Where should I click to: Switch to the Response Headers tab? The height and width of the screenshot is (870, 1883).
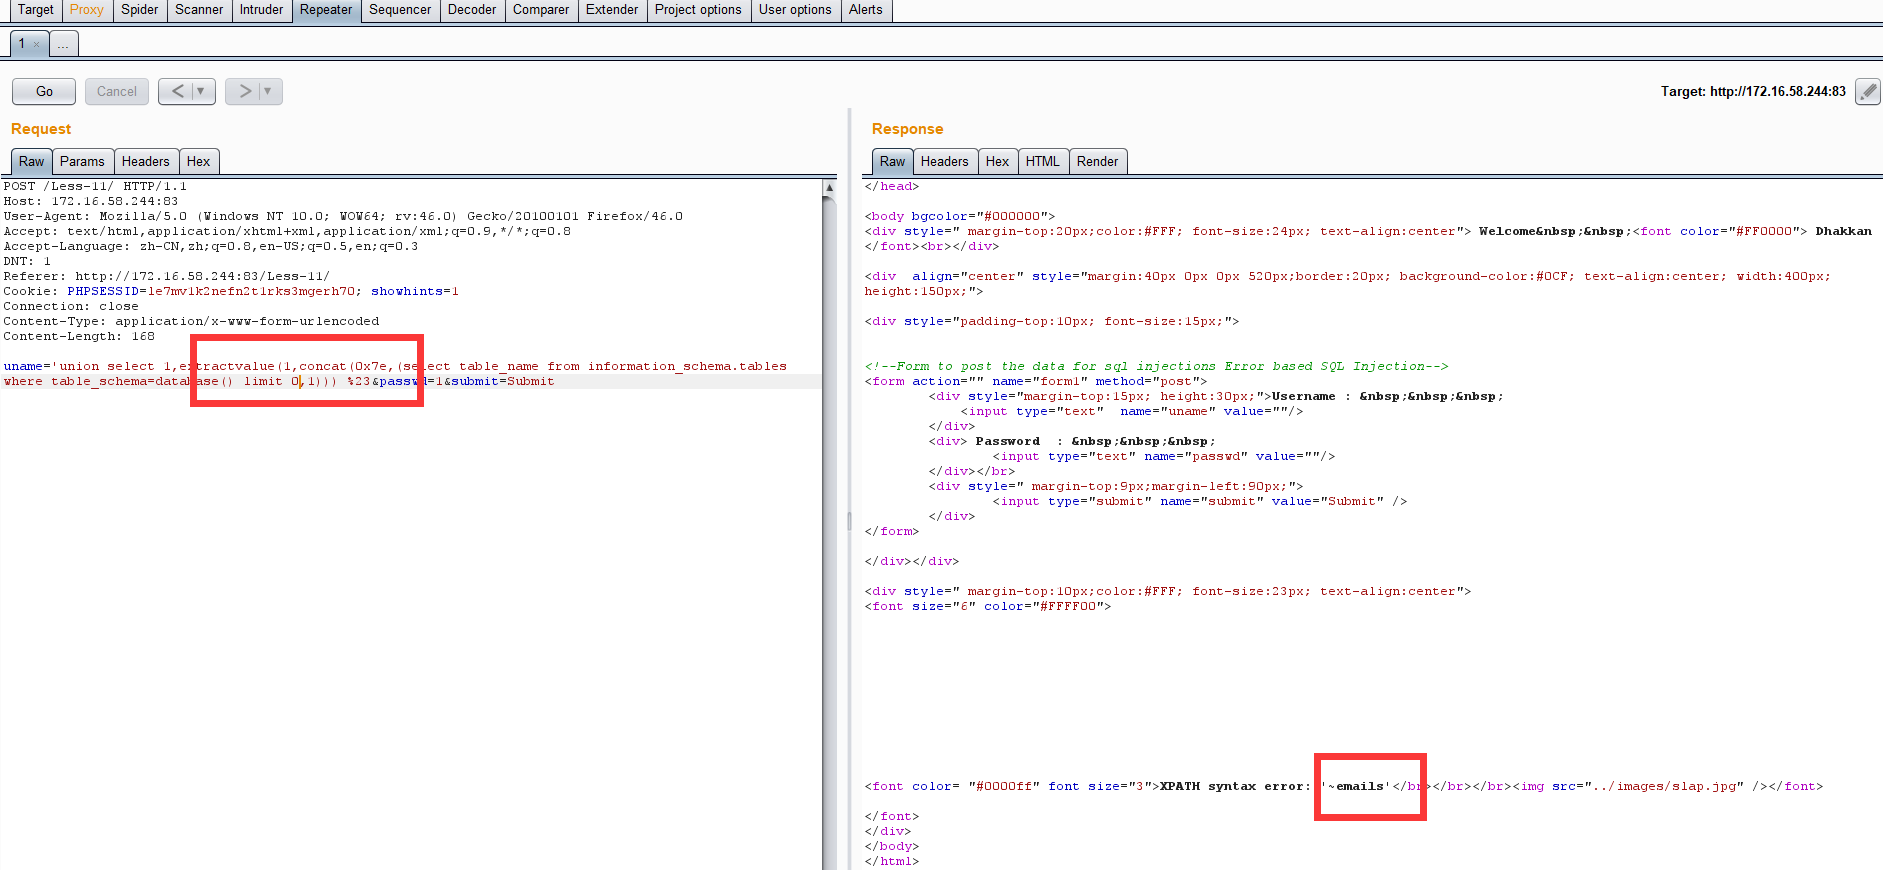[944, 162]
